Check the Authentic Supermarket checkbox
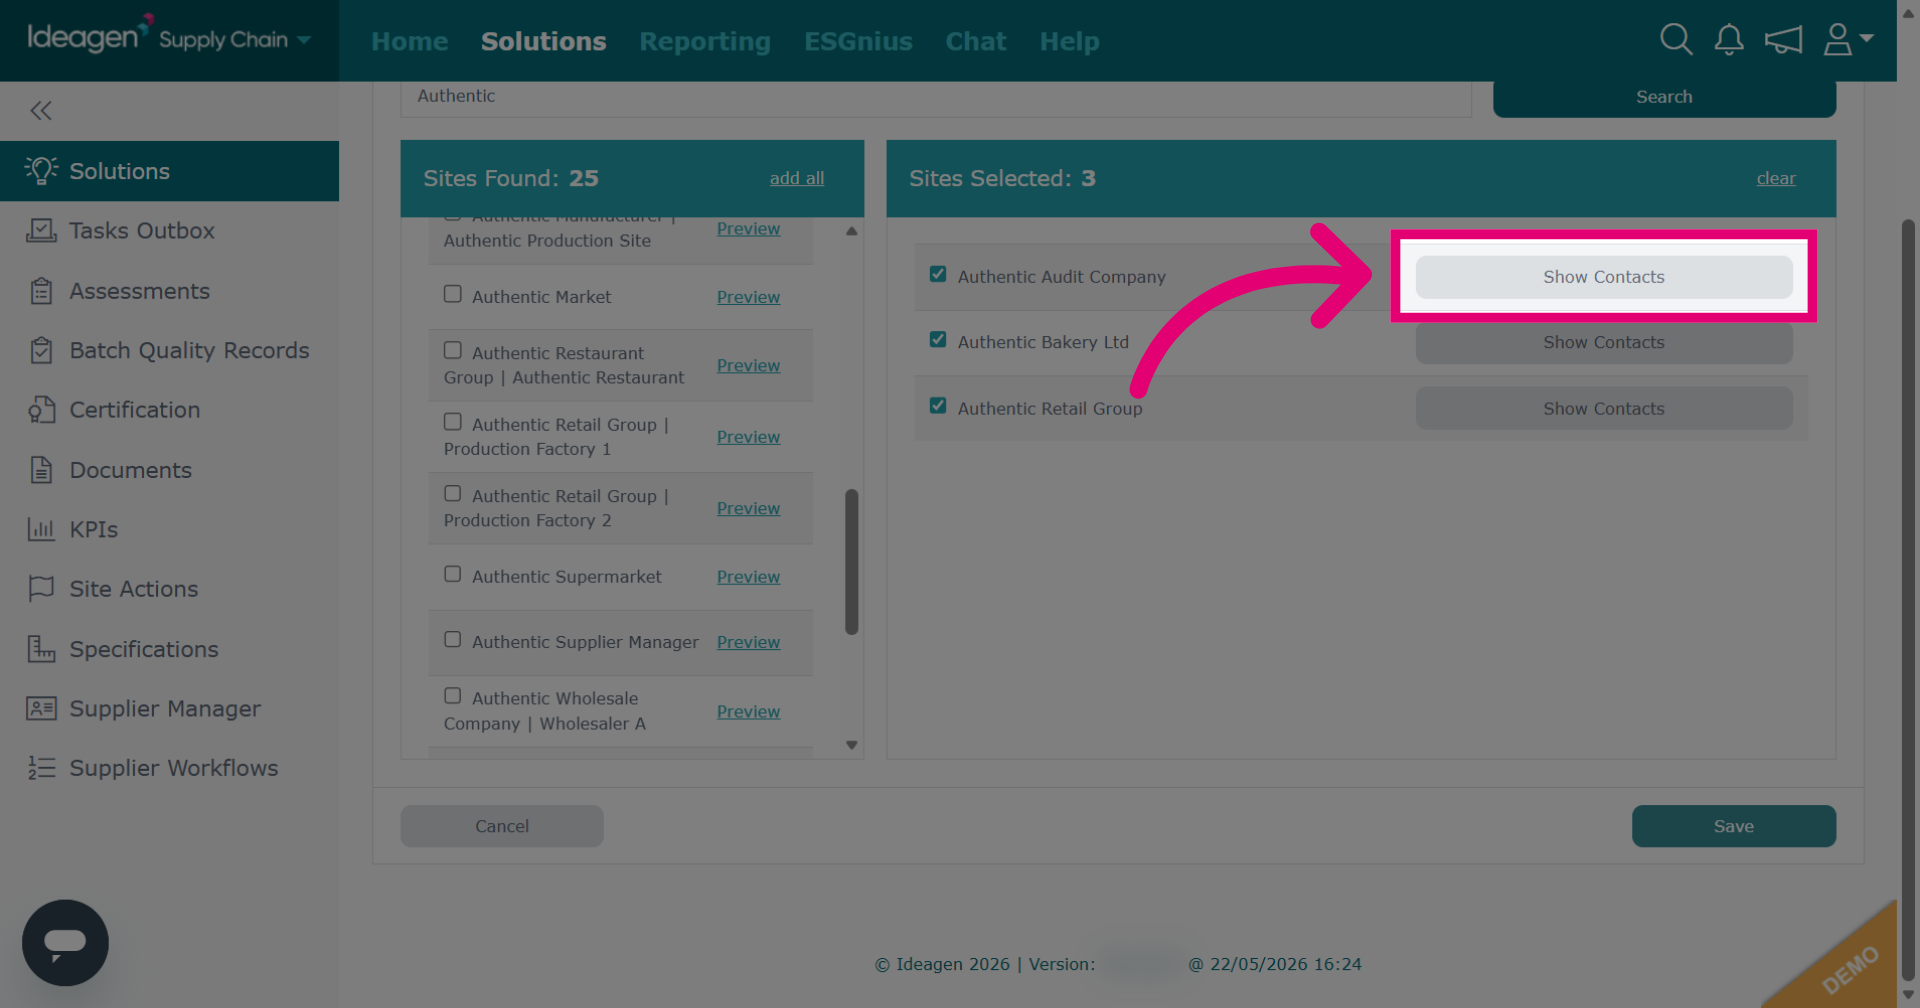 point(453,574)
